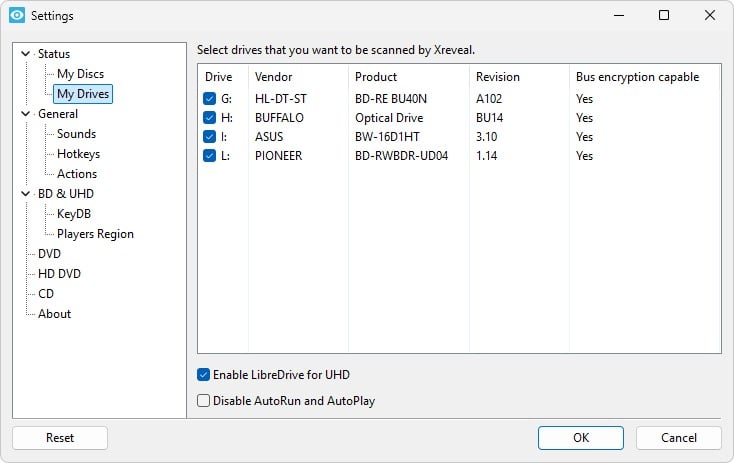Screen dimensions: 734x463
Task: Click the Reset button
Action: tap(60, 438)
